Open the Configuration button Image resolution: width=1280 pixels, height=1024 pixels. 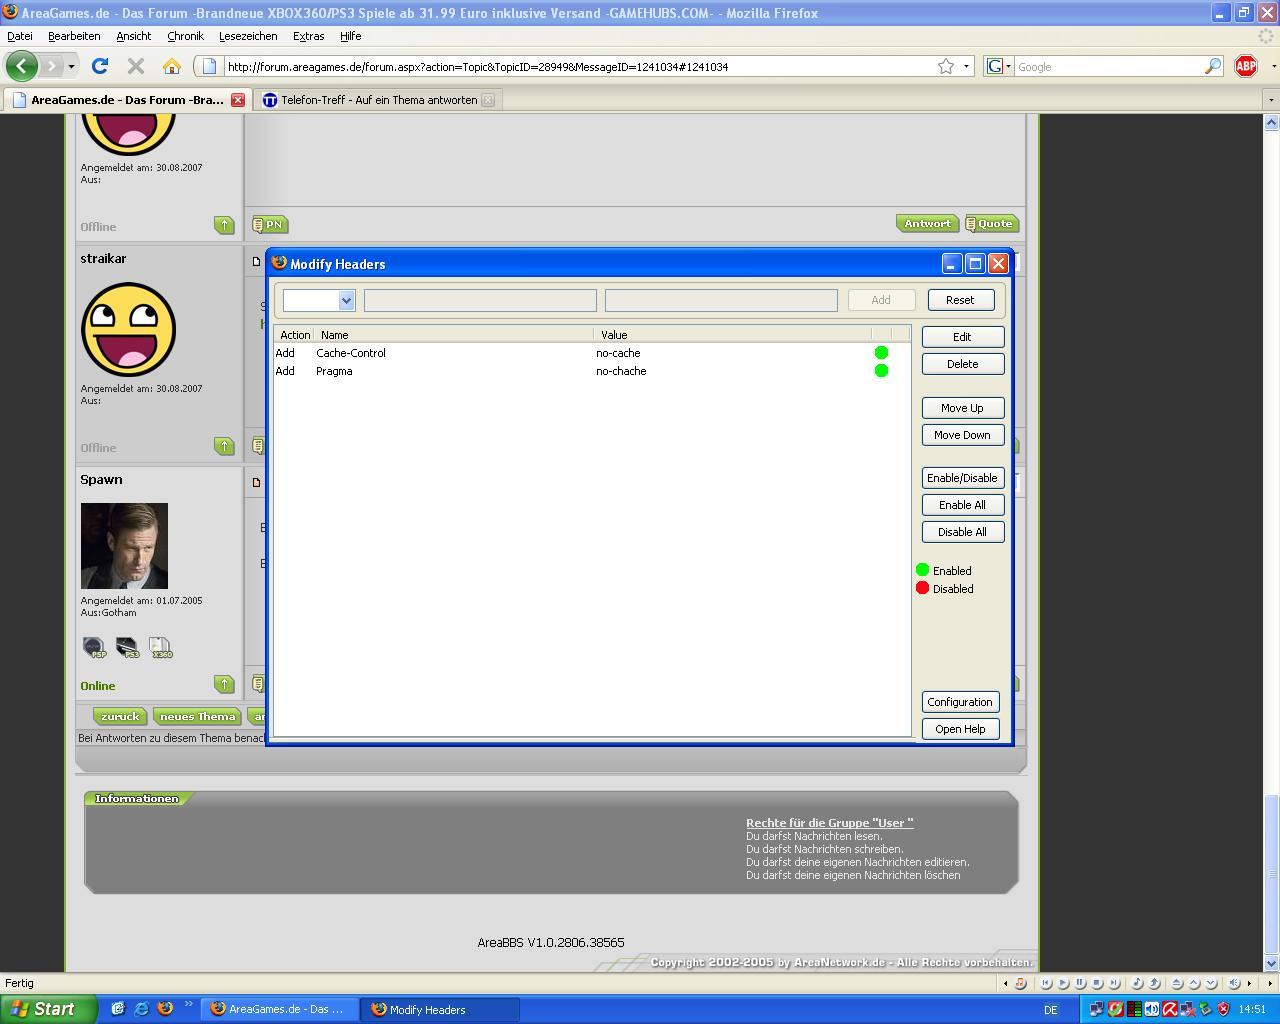tap(960, 702)
